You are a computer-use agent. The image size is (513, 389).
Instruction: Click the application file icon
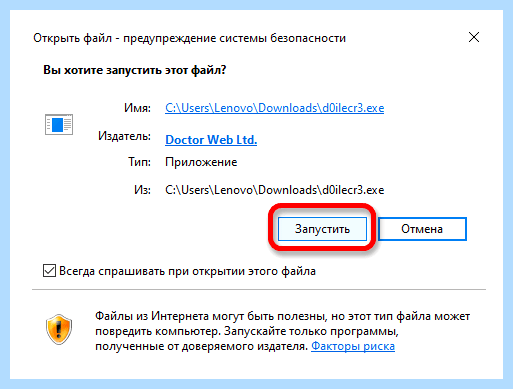click(x=59, y=124)
